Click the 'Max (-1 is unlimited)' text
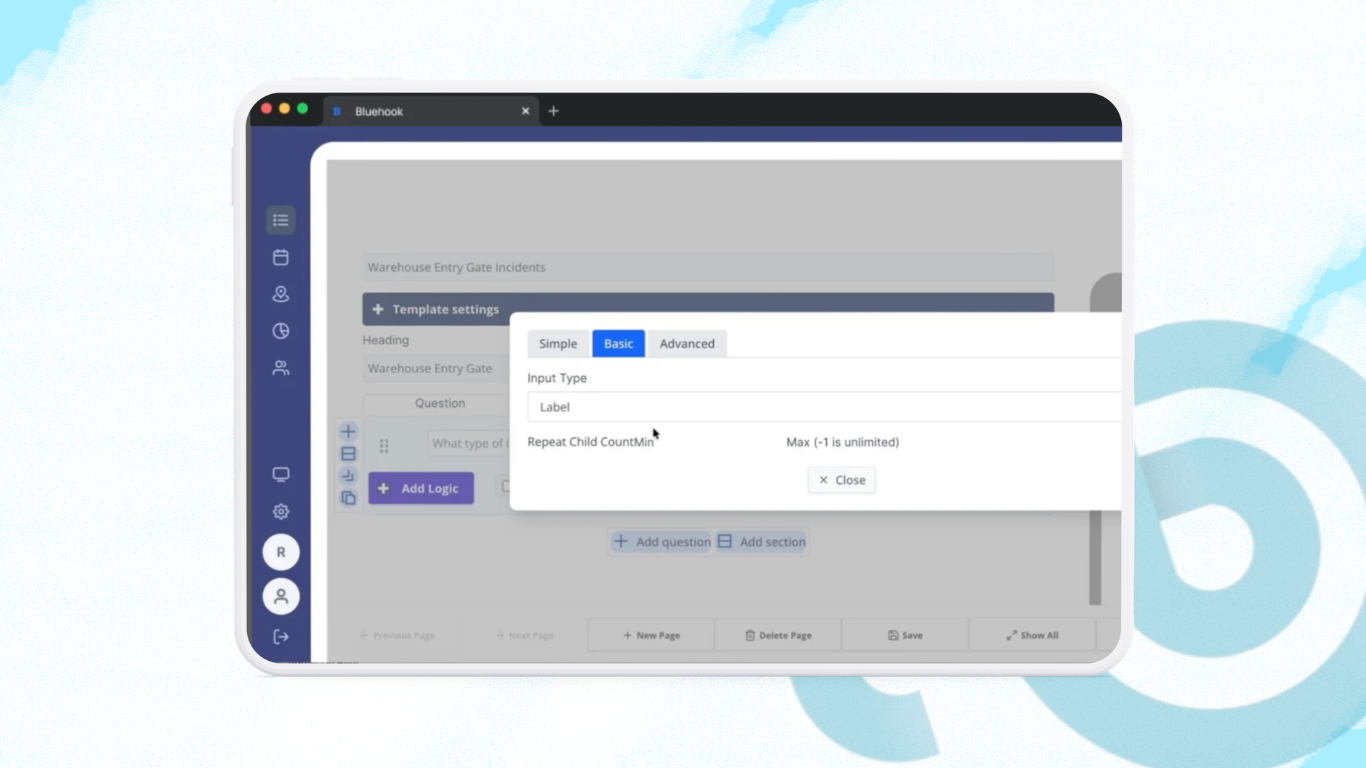Image resolution: width=1366 pixels, height=768 pixels. click(842, 442)
